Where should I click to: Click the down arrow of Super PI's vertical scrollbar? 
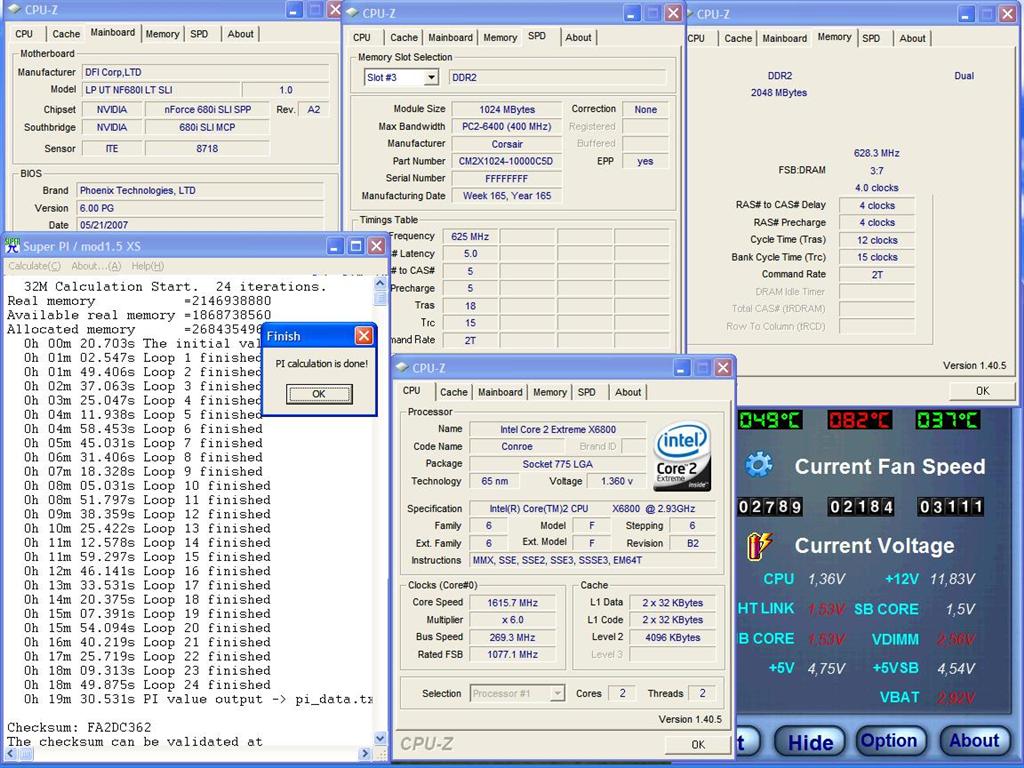380,739
